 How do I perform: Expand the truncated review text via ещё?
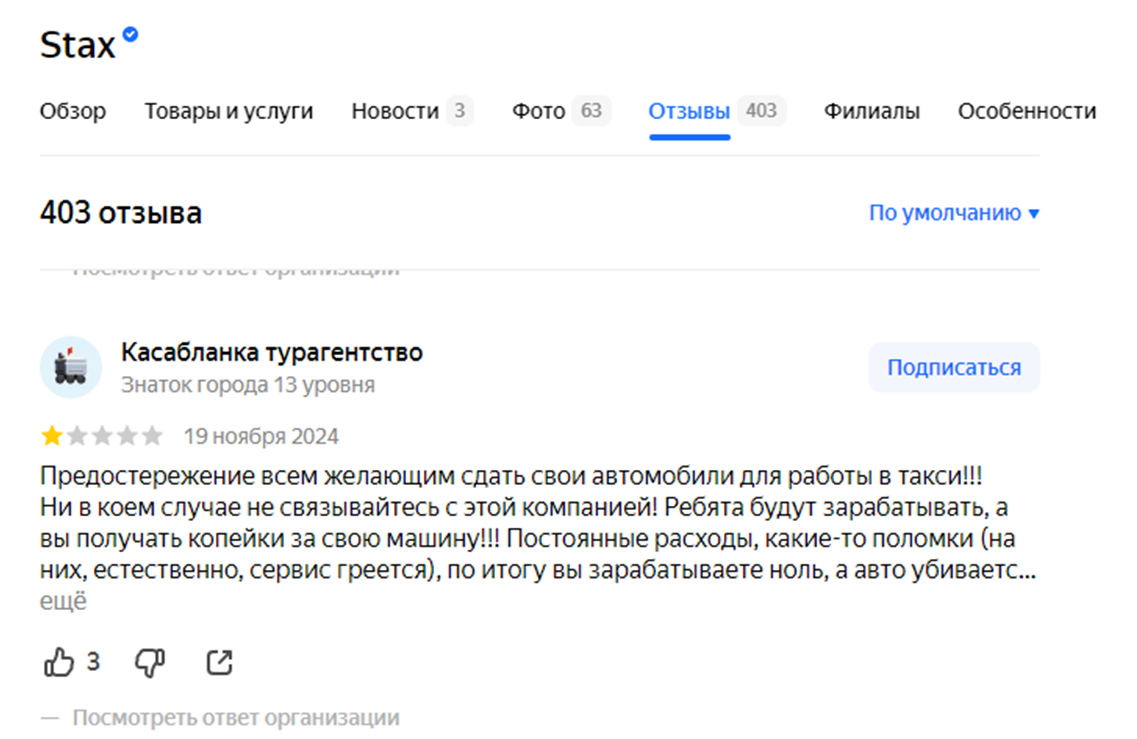(63, 600)
